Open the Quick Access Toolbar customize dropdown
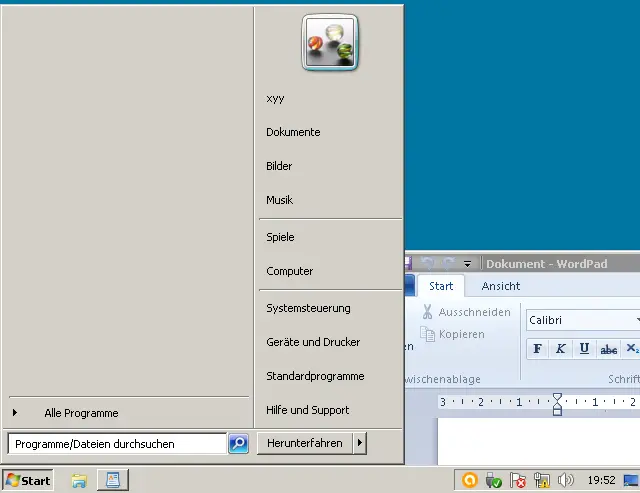 pyautogui.click(x=467, y=264)
